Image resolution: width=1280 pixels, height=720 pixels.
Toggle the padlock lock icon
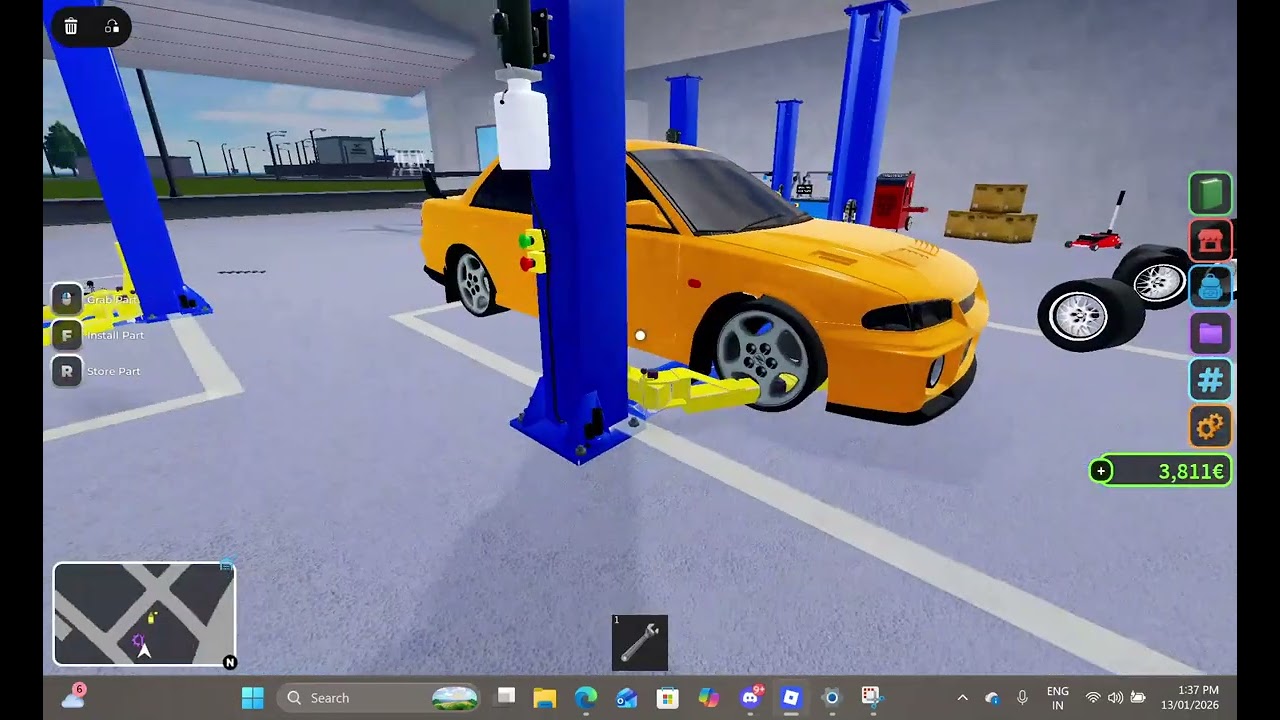(112, 27)
